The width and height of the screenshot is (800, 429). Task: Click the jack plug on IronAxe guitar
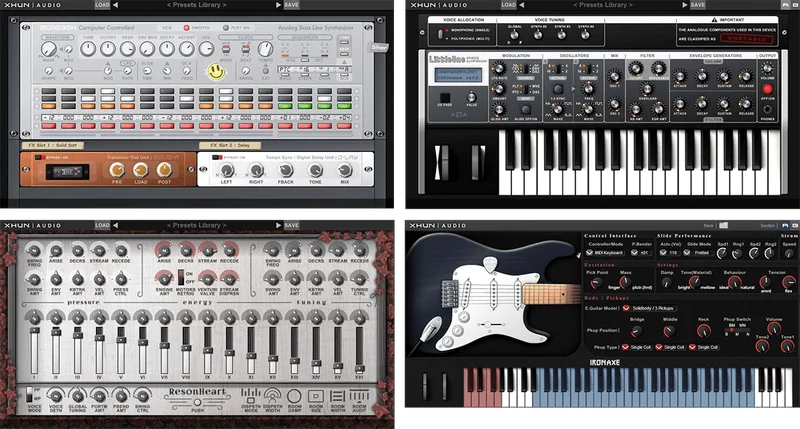point(430,330)
